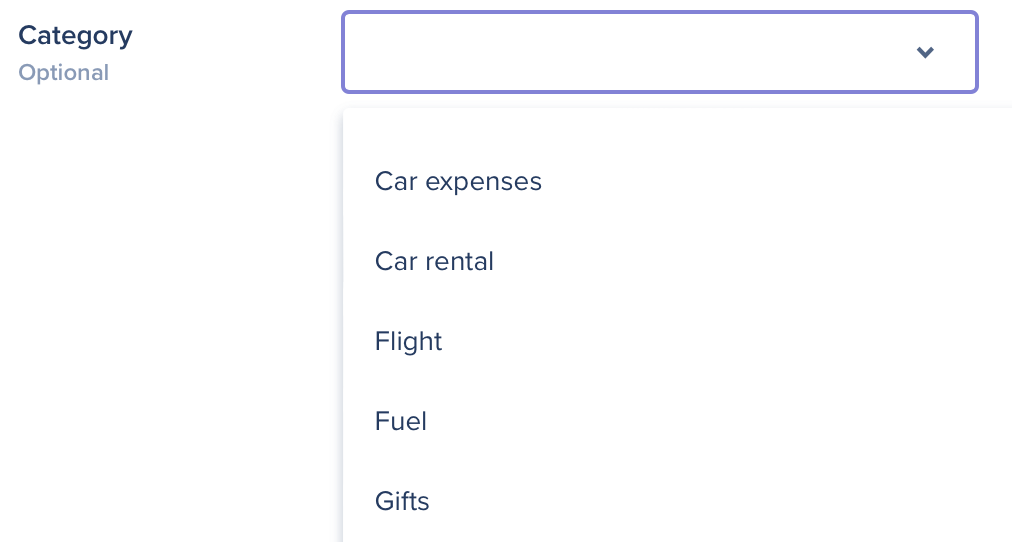Image resolution: width=1012 pixels, height=542 pixels.
Task: Mark this expense as Flight
Action: pos(408,341)
